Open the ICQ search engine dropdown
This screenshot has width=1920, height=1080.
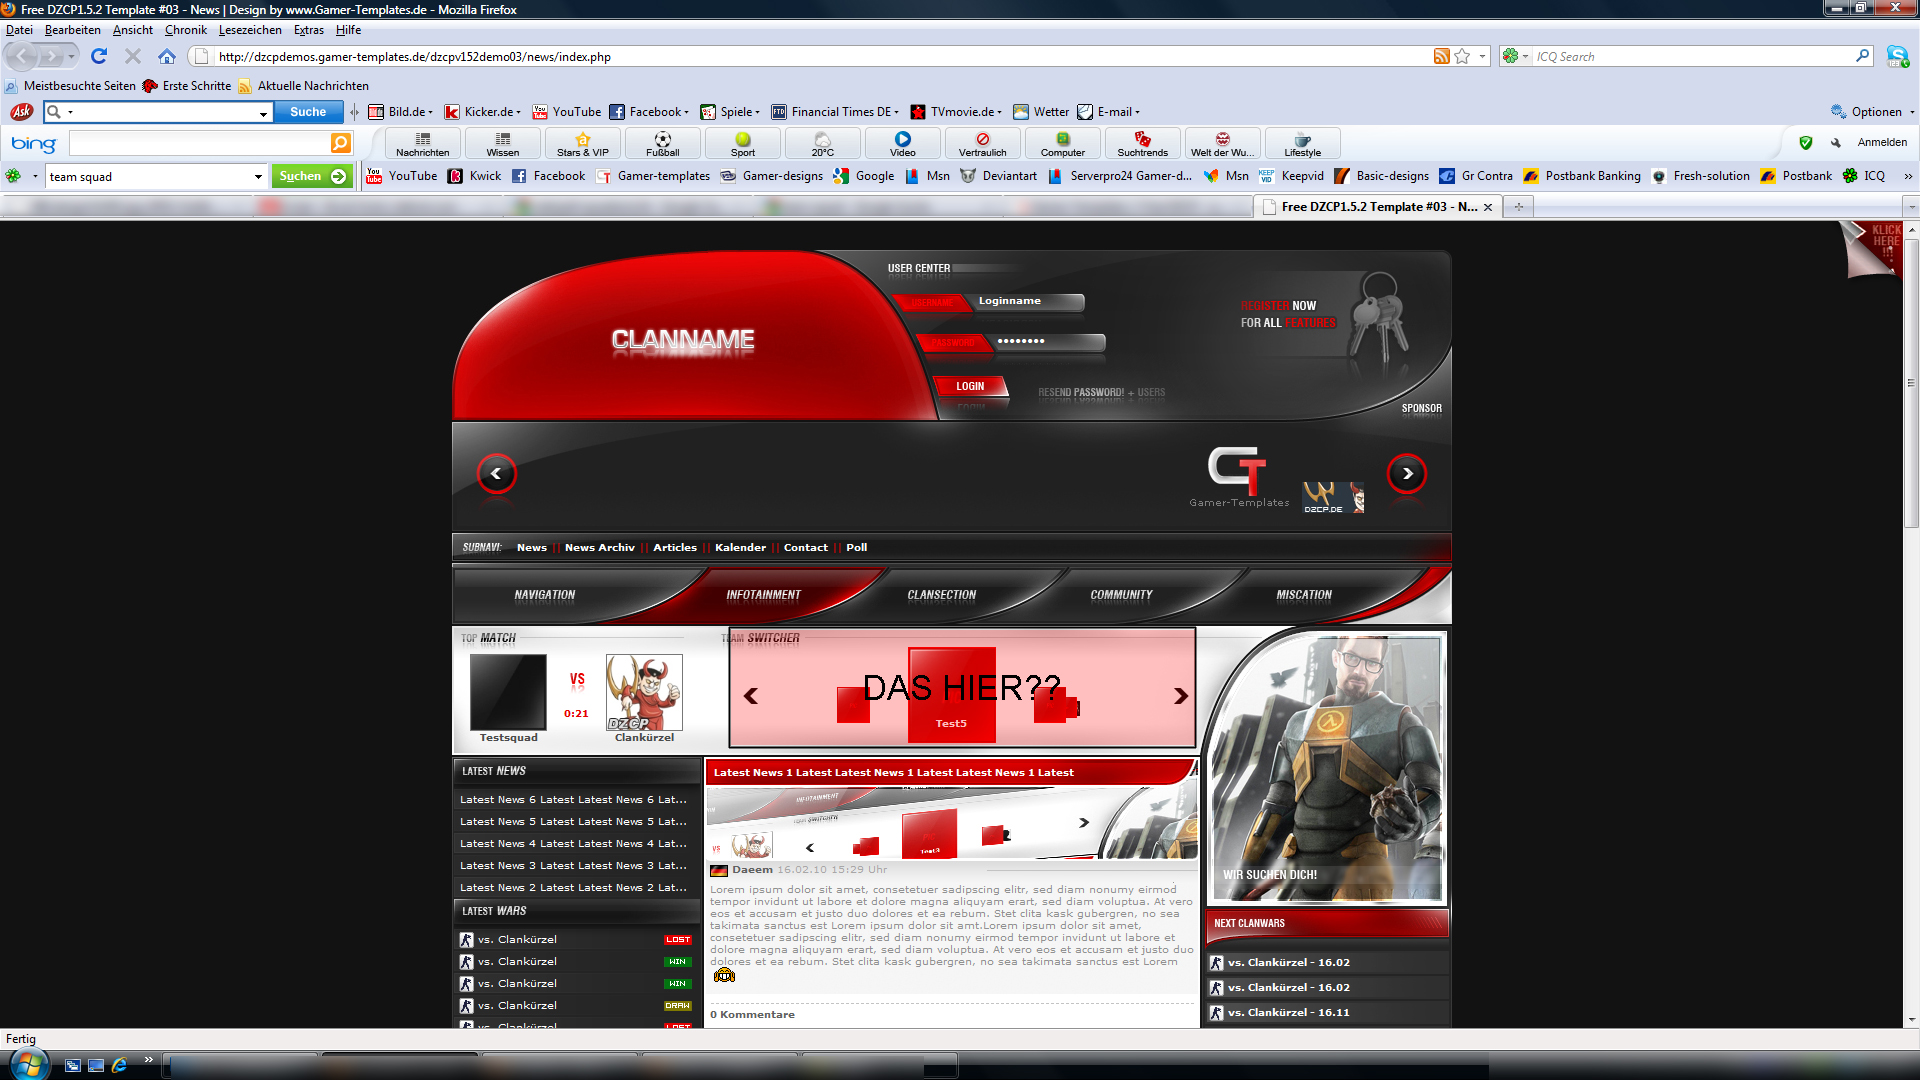1525,57
